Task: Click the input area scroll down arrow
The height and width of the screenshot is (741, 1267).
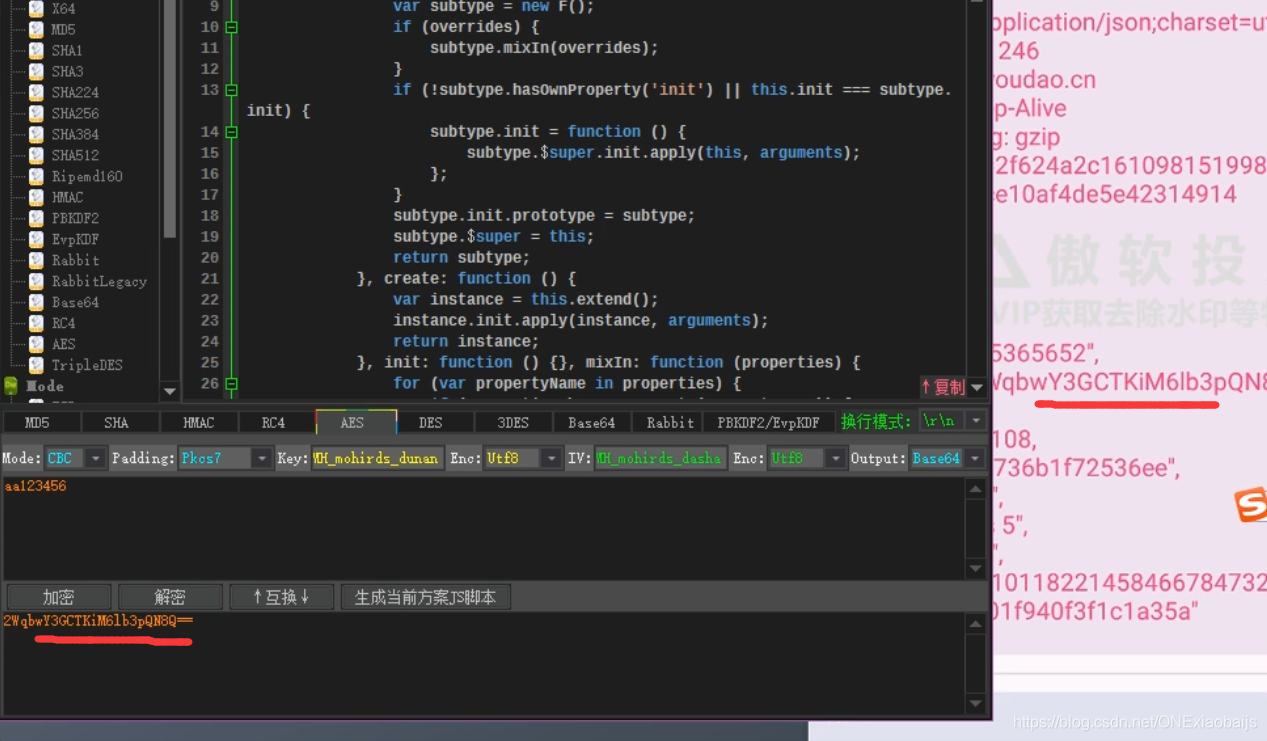Action: tap(976, 569)
